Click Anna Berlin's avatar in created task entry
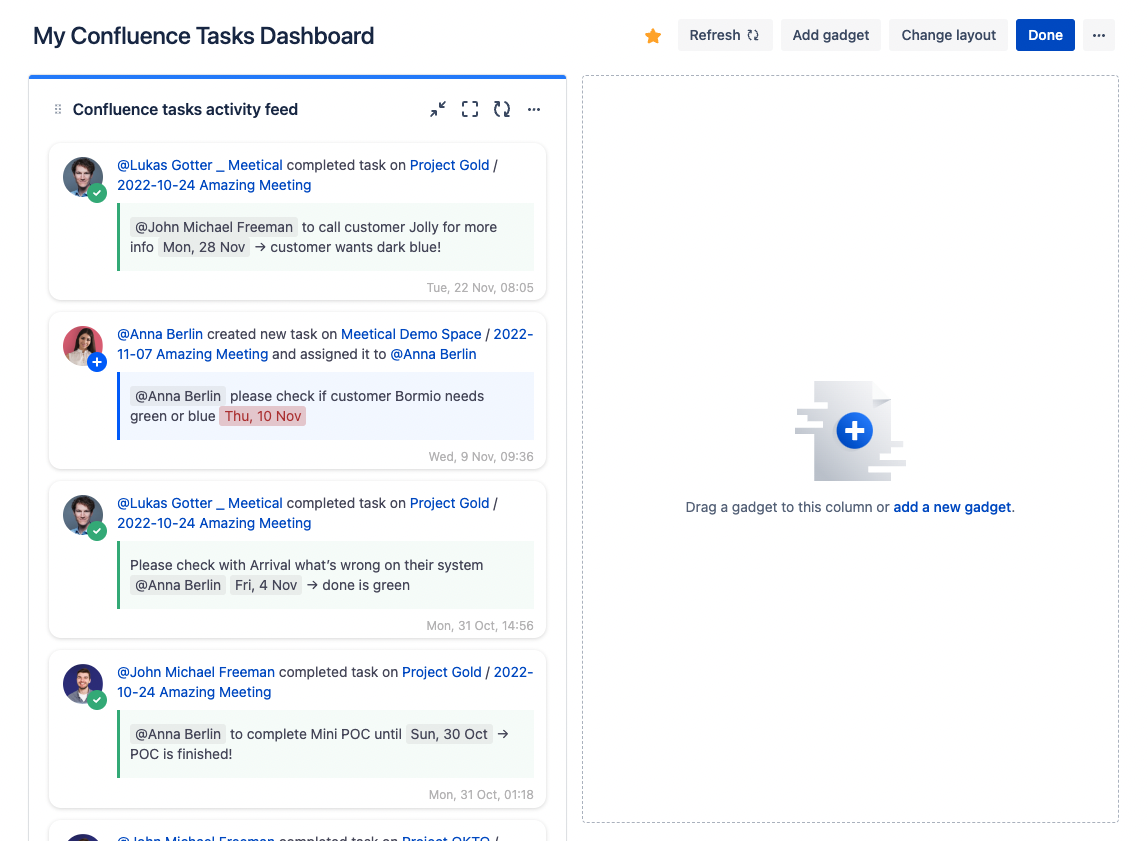 coord(83,345)
